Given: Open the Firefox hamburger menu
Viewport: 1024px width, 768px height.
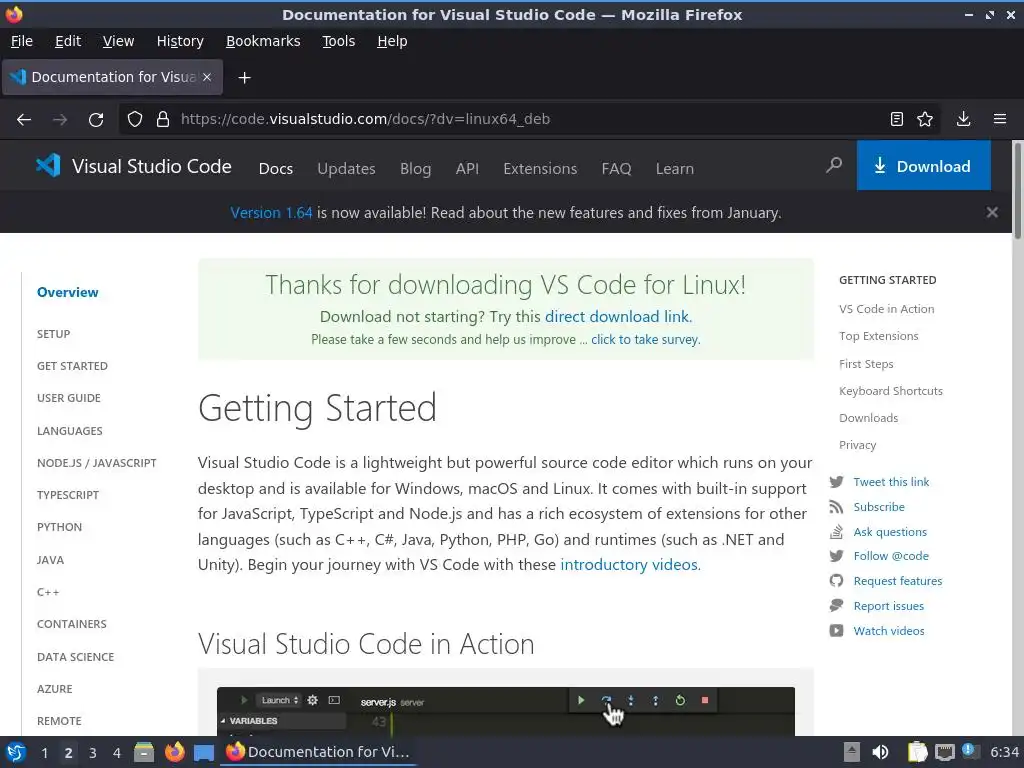Looking at the screenshot, I should pos(1000,119).
